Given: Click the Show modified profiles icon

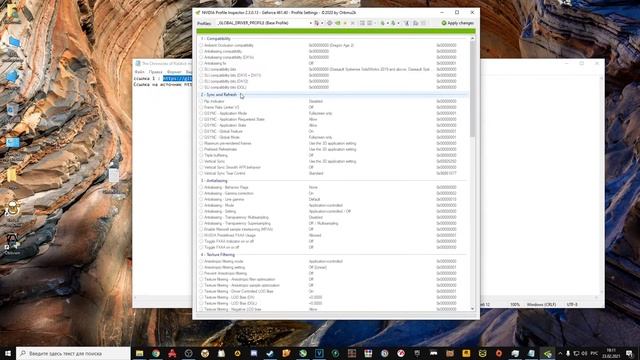Looking at the screenshot, I should (x=317, y=23).
